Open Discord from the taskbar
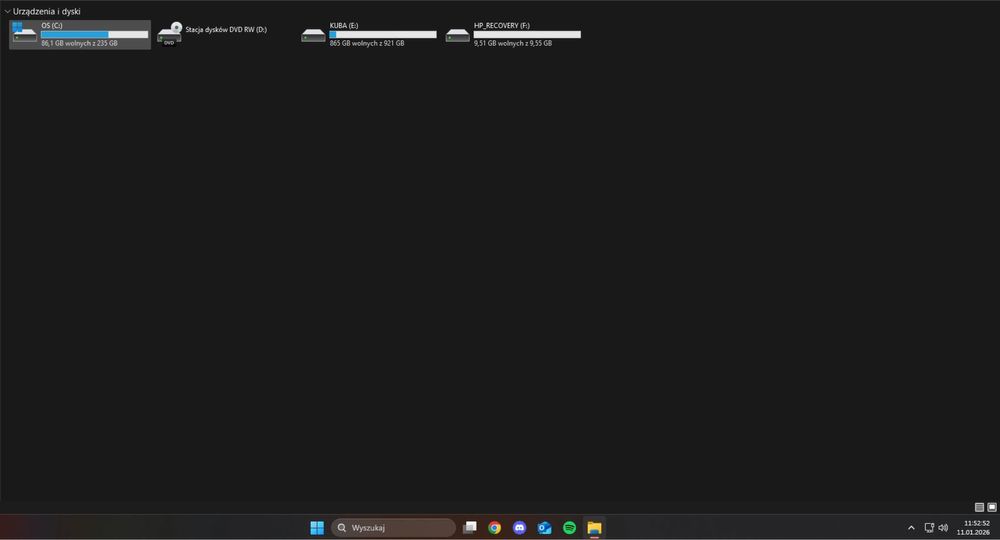Viewport: 1000px width, 540px height. click(520, 528)
